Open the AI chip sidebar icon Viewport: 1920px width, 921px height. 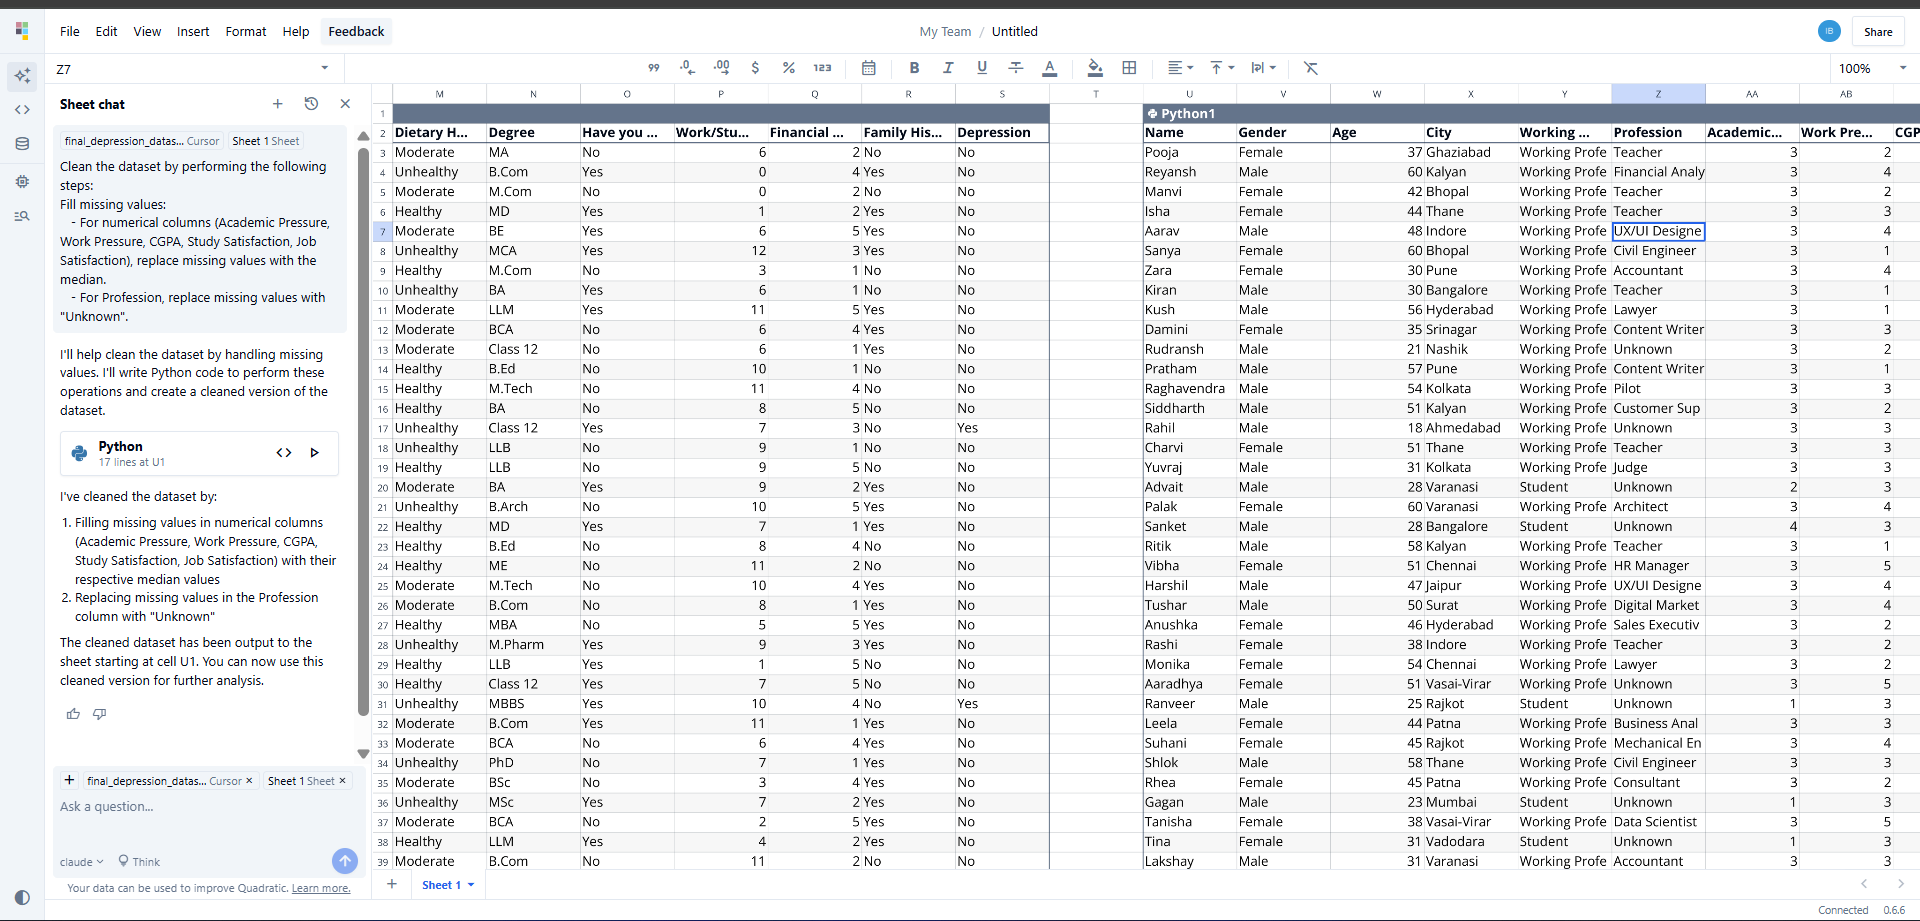click(22, 182)
